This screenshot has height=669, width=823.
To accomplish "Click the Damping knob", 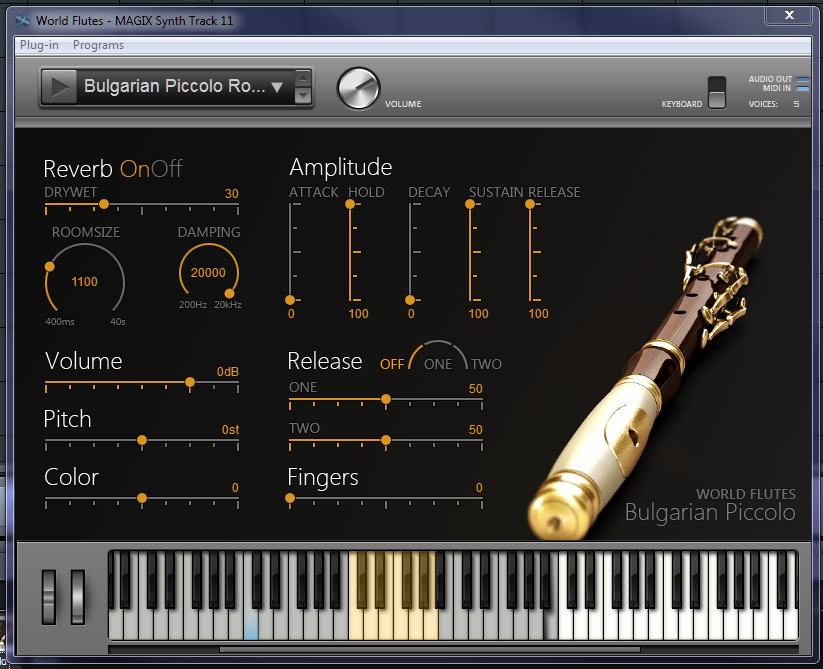I will 209,273.
